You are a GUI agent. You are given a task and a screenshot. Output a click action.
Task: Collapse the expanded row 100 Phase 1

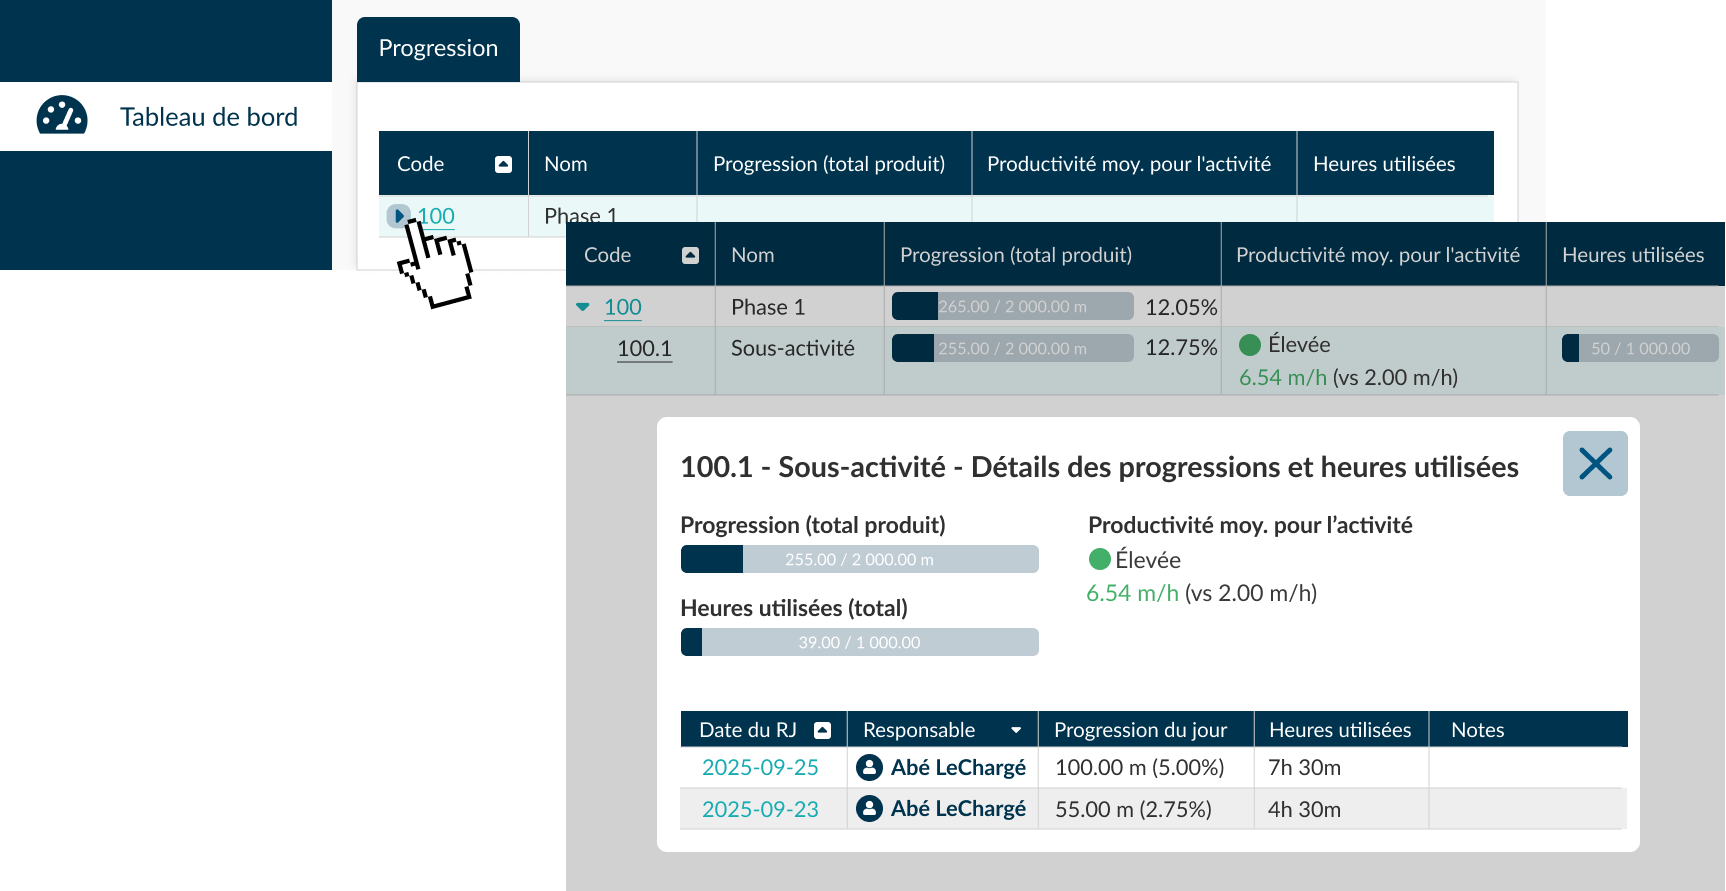(x=583, y=307)
